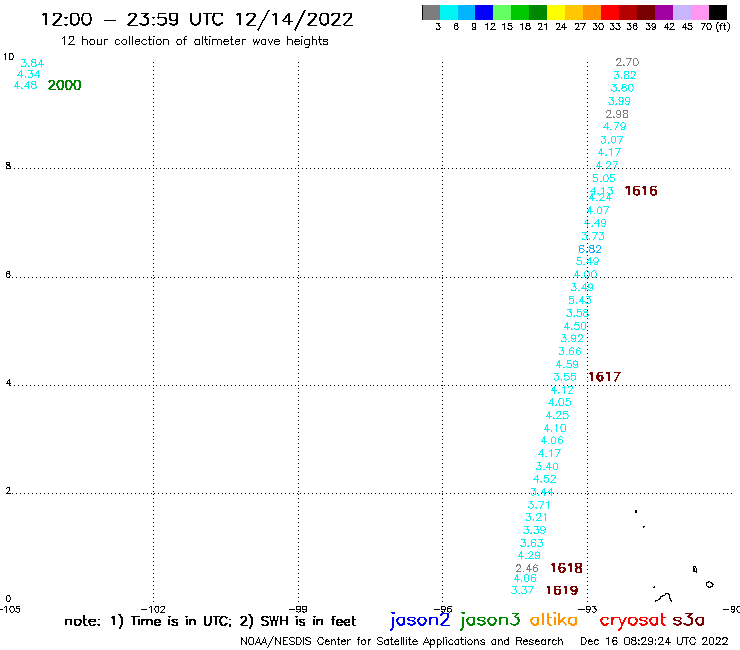The height and width of the screenshot is (650, 740).
Task: Click the '4.10' wave height value
Action: (x=555, y=428)
